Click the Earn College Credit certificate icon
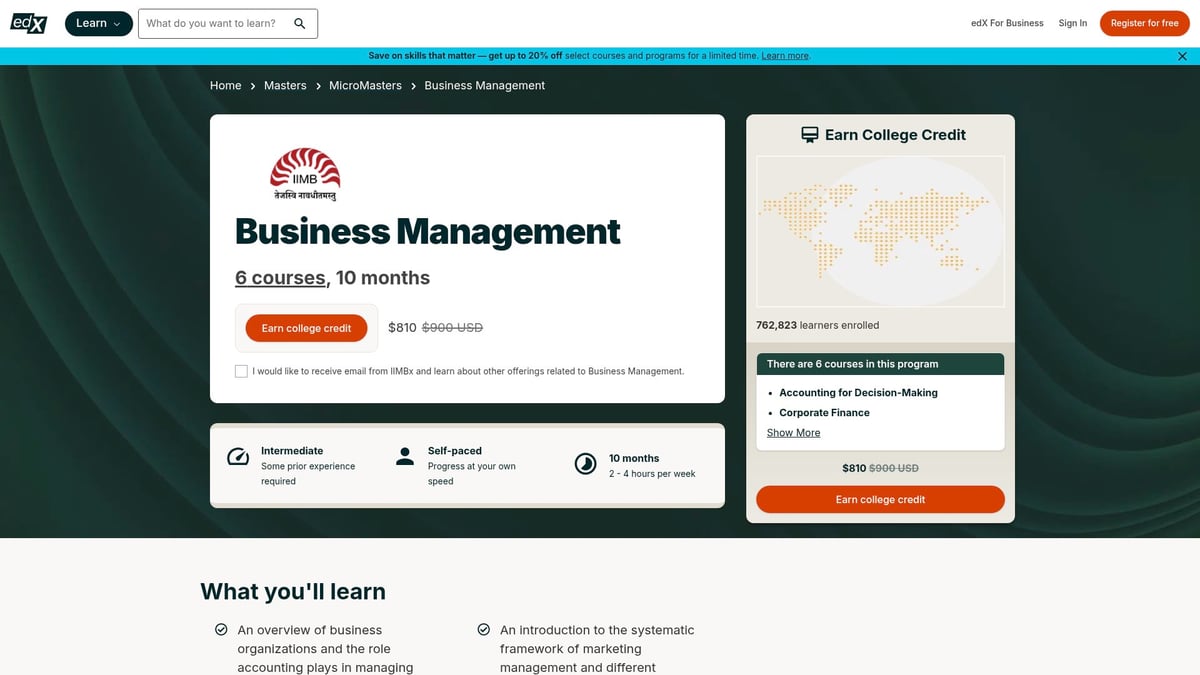The image size is (1200, 675). [x=810, y=135]
